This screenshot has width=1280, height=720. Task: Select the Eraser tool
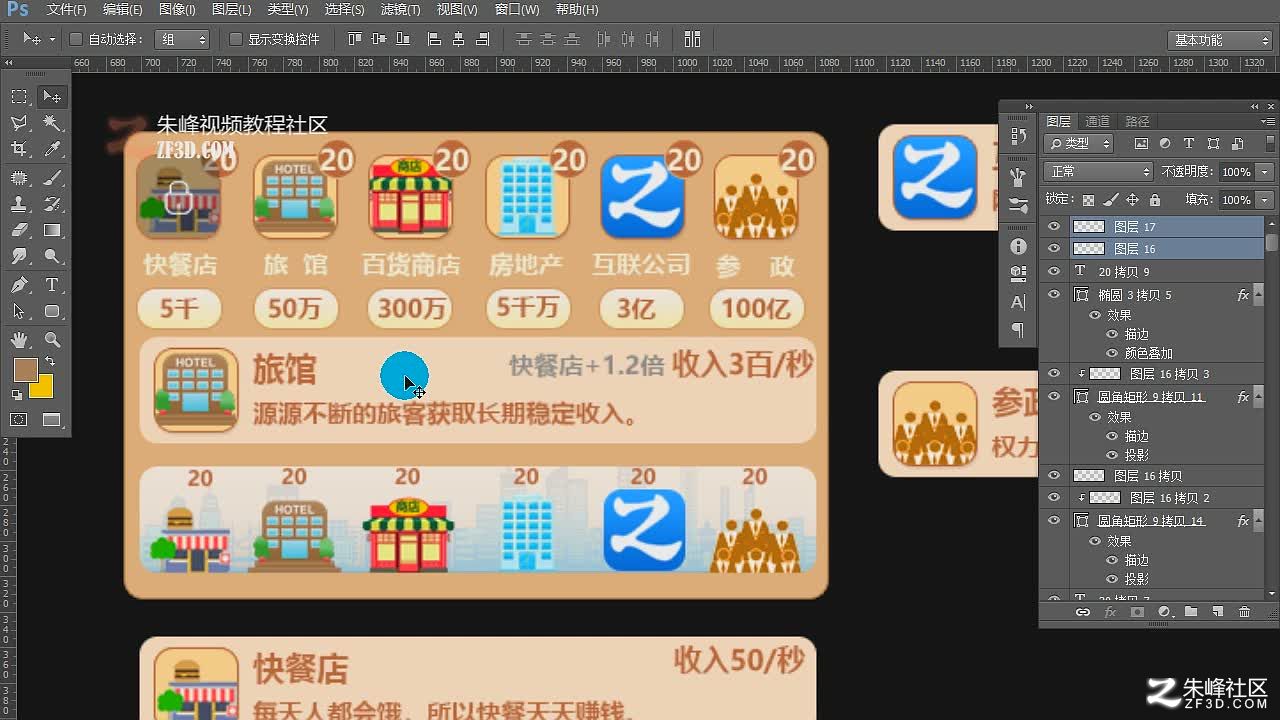coord(19,230)
